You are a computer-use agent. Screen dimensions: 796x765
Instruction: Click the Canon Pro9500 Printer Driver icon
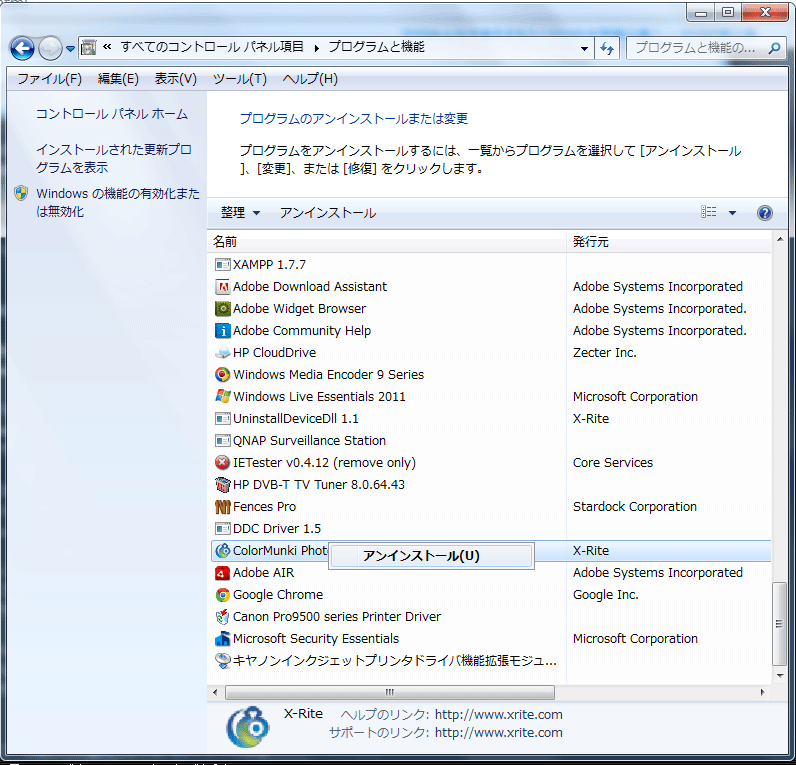[222, 617]
